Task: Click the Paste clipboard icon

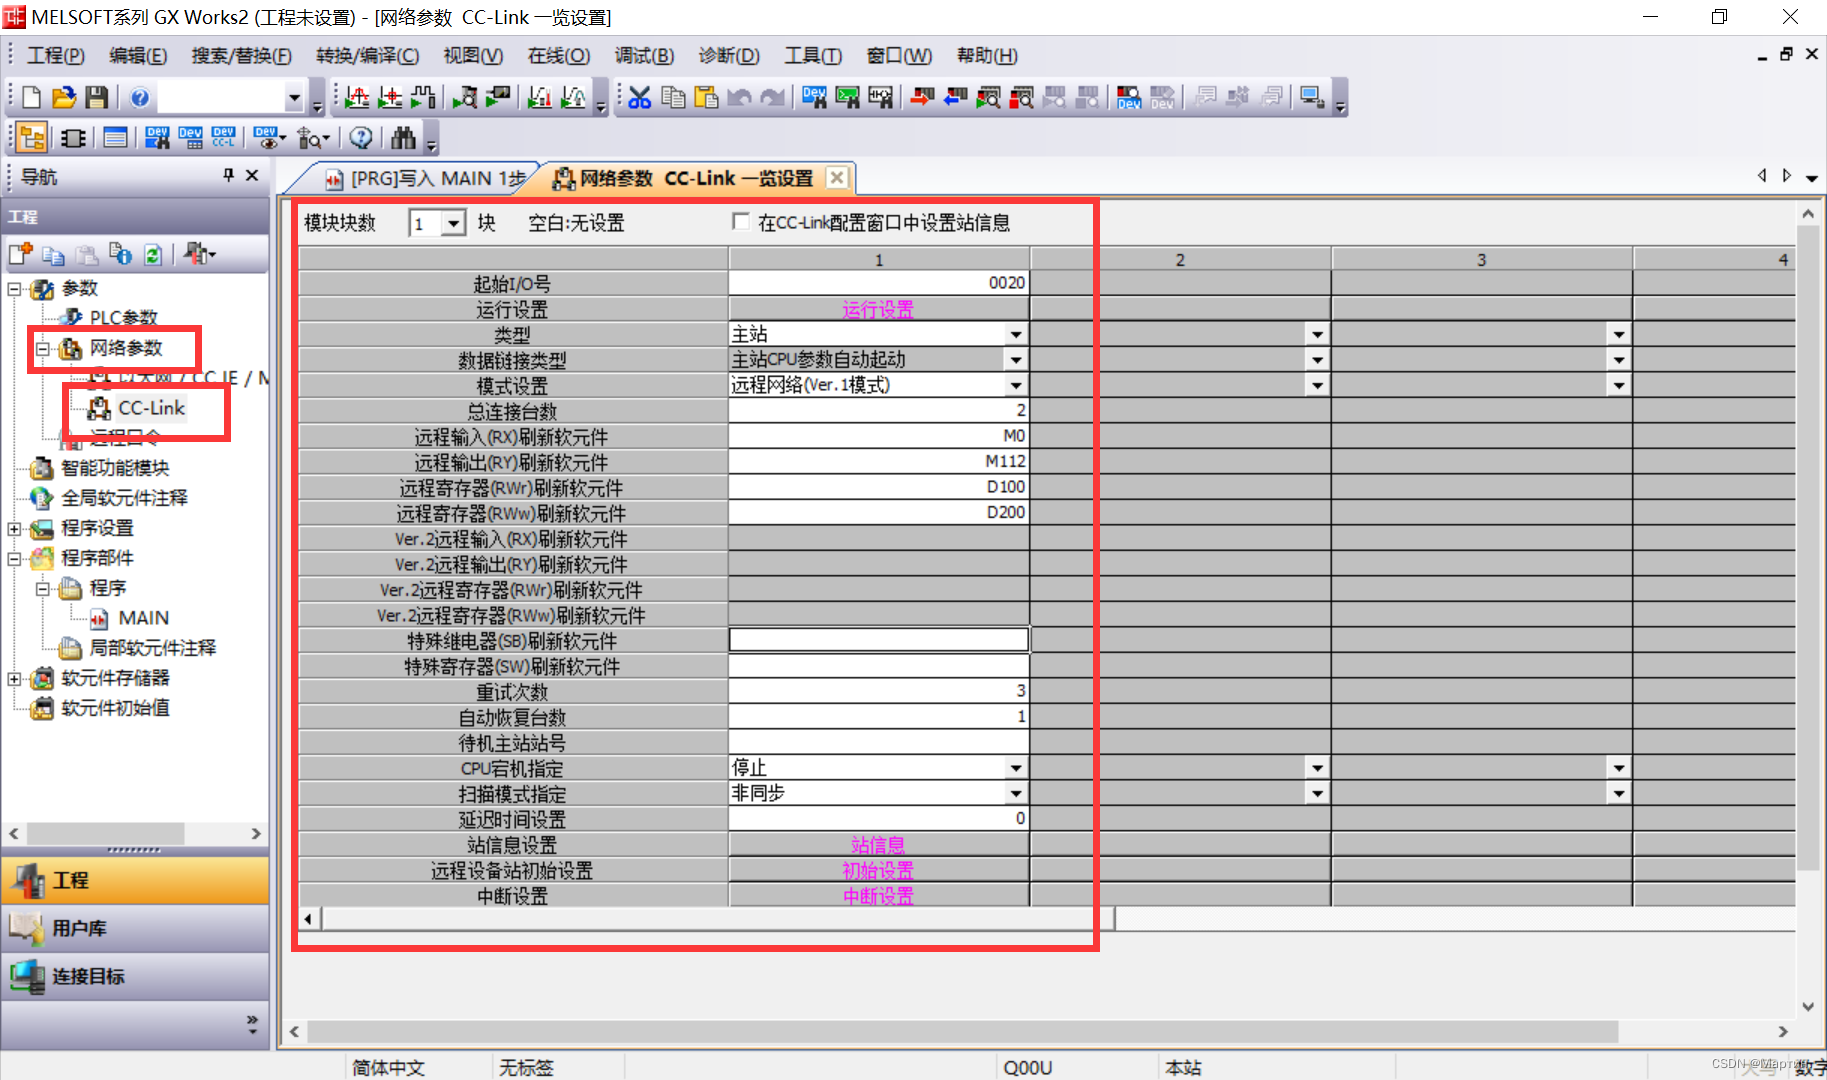Action: tap(706, 97)
